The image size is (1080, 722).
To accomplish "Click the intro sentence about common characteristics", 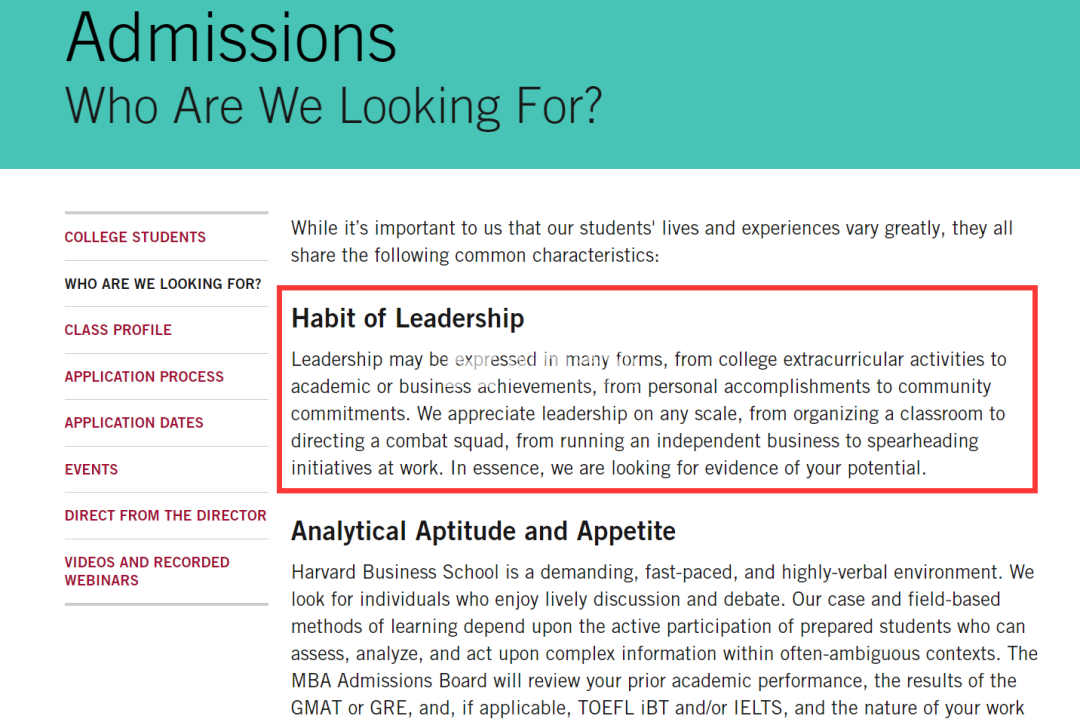I will (652, 242).
